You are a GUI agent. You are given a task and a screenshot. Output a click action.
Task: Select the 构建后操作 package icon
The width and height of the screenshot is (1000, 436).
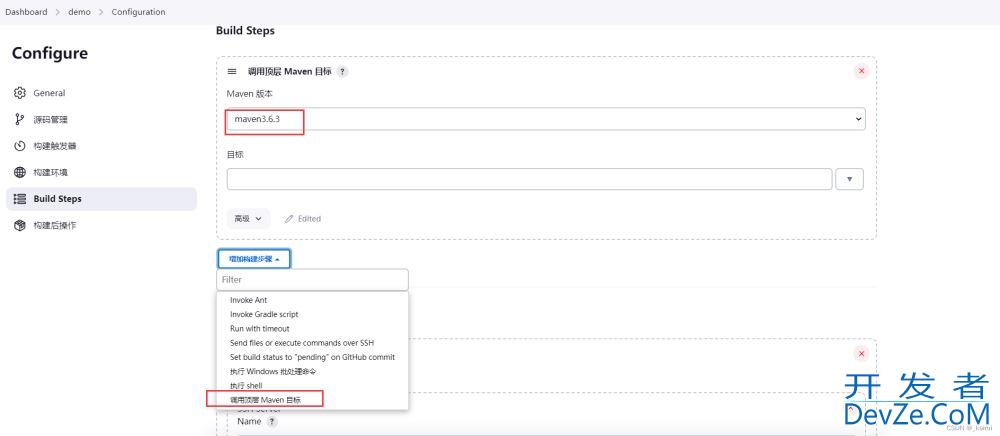pyautogui.click(x=19, y=225)
